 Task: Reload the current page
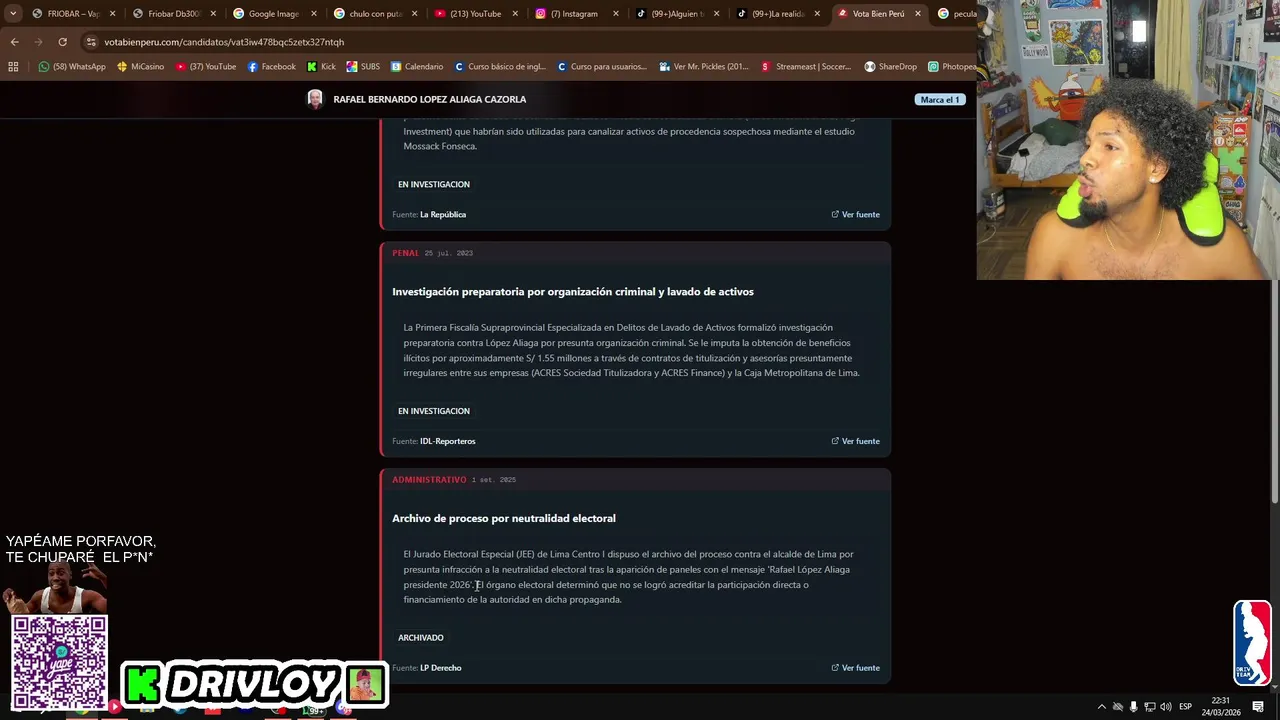point(62,42)
